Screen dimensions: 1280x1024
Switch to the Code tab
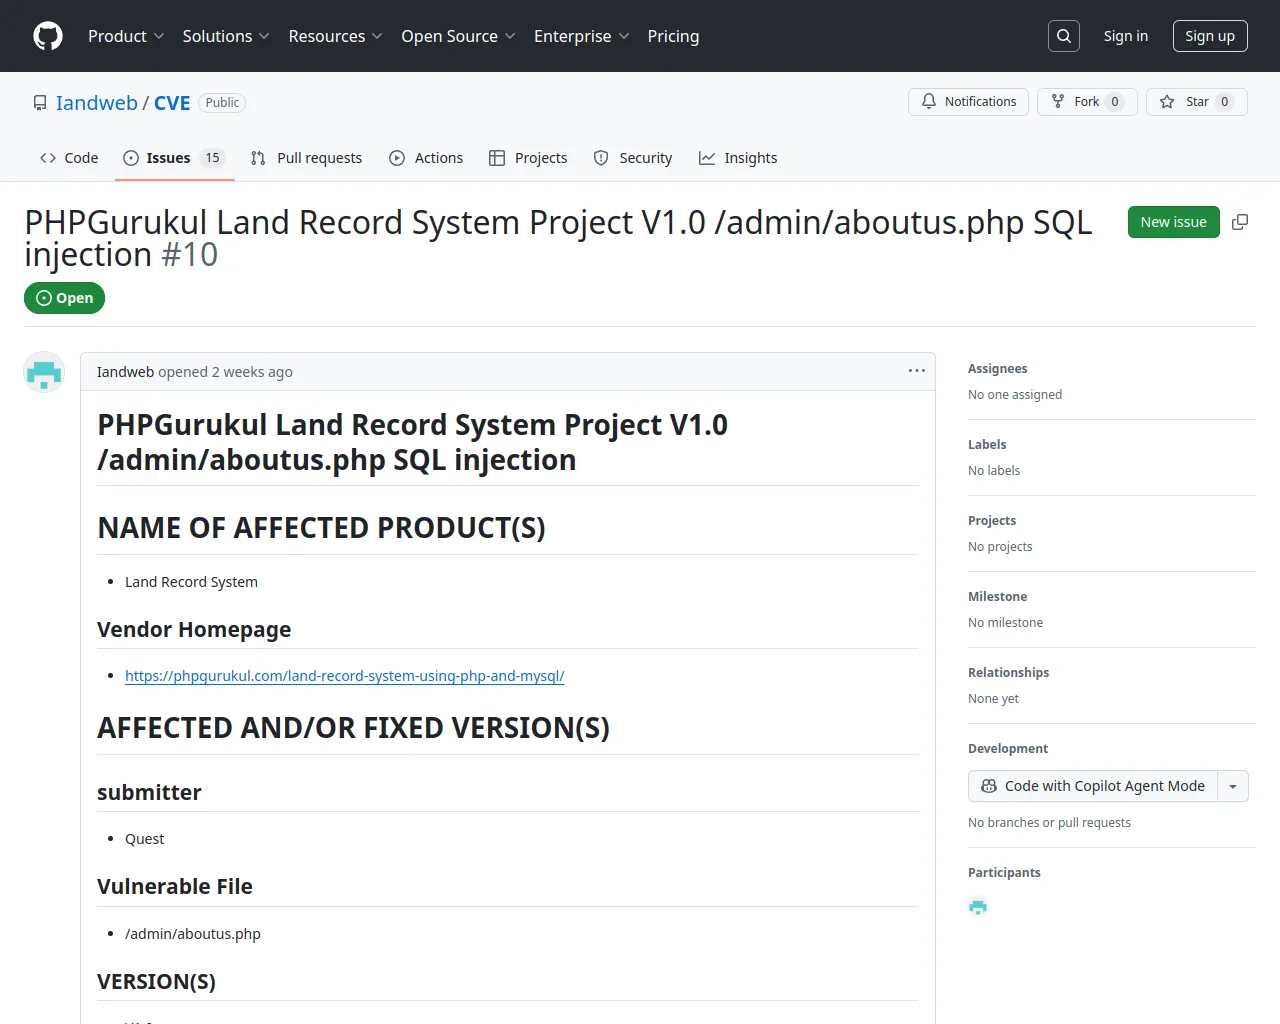tap(69, 158)
